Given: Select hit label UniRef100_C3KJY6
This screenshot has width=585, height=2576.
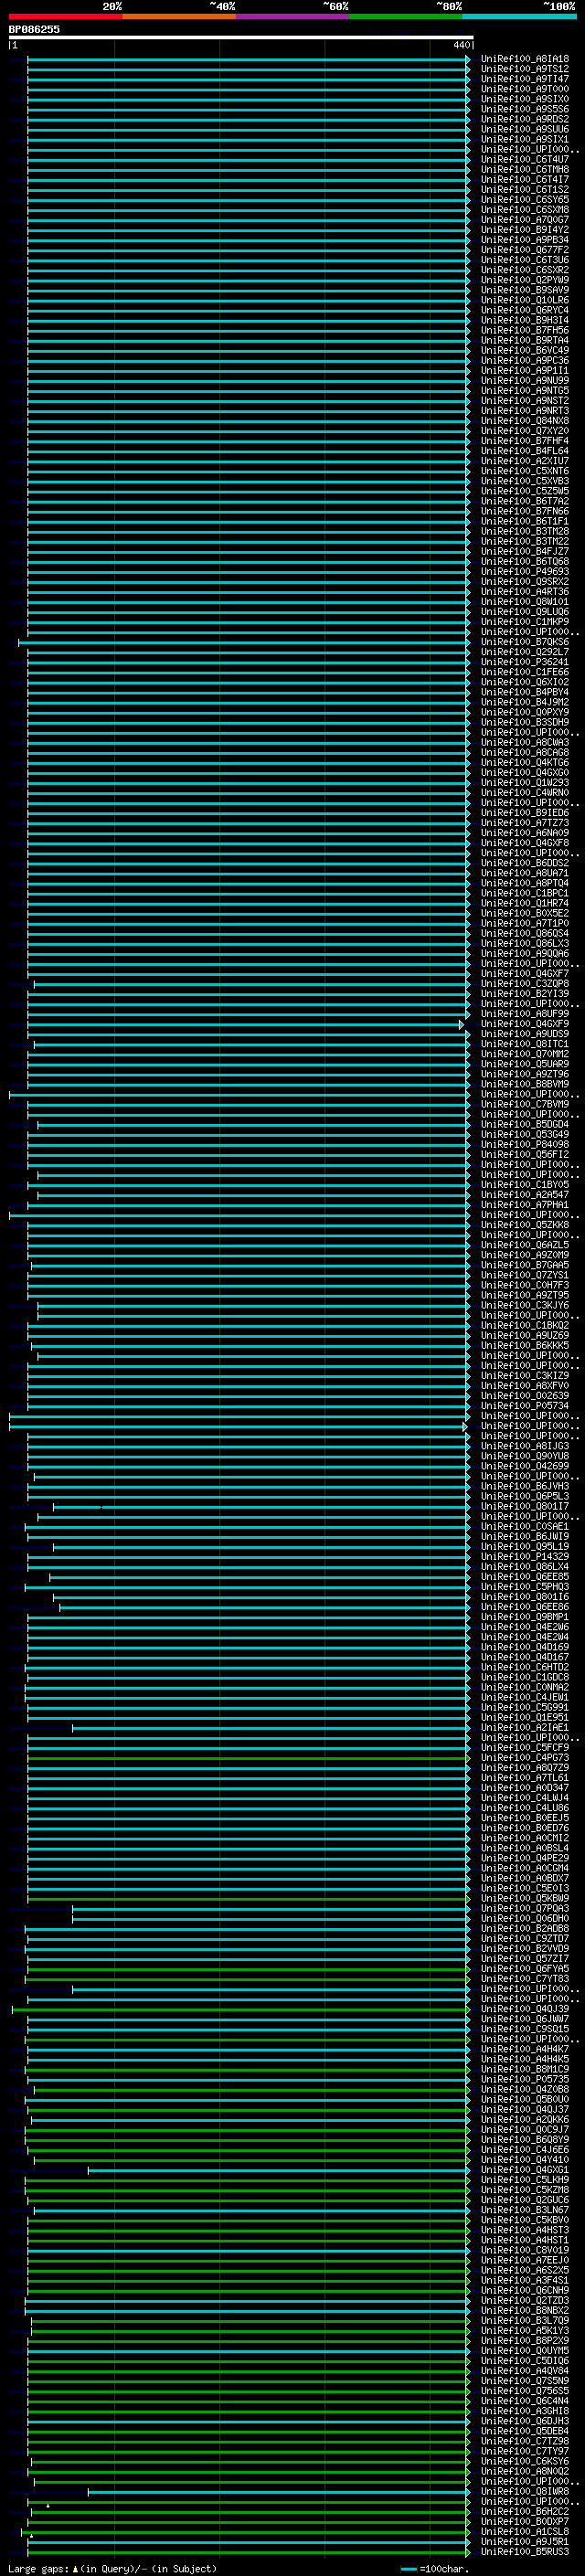Looking at the screenshot, I should pyautogui.click(x=524, y=1305).
